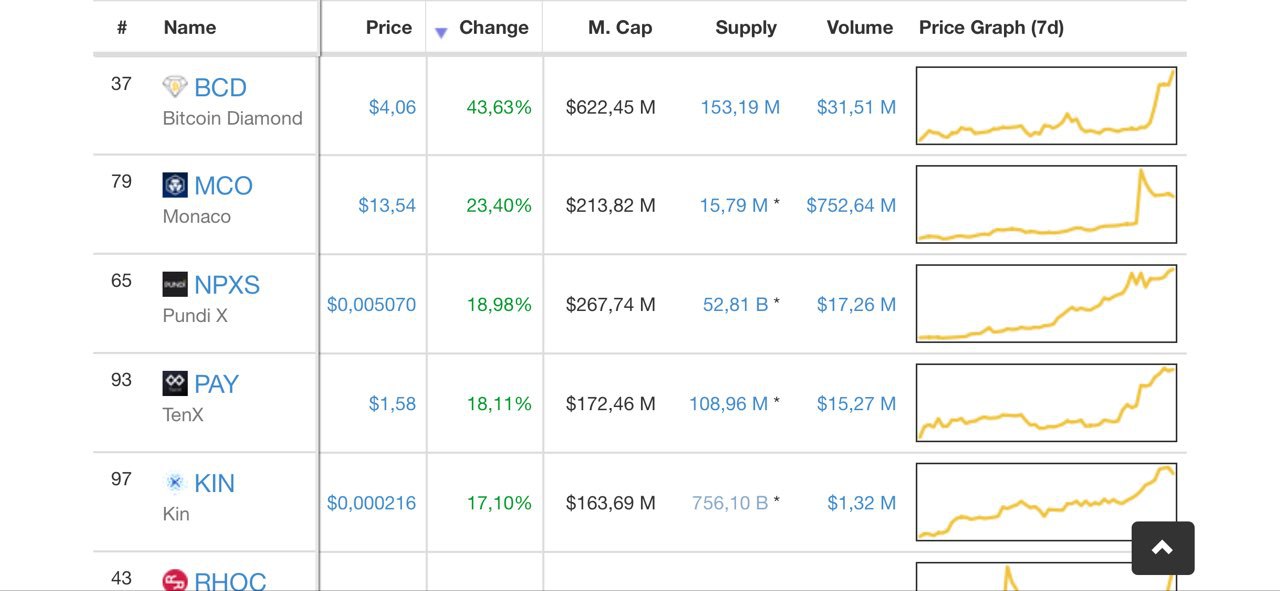
Task: Click the Pundi X logo icon
Action: (x=175, y=284)
